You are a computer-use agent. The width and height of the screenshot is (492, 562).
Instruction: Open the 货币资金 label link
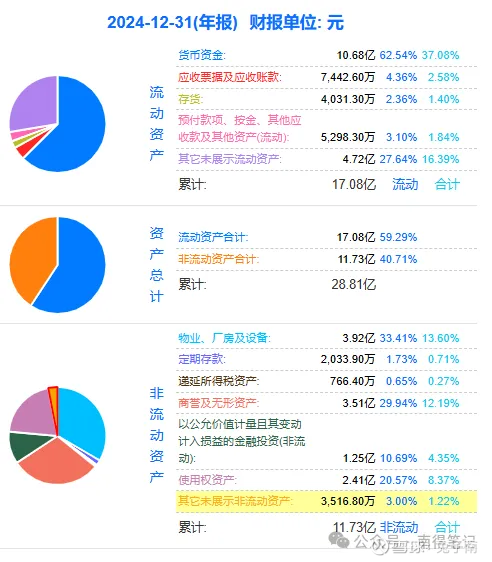pyautogui.click(x=202, y=55)
